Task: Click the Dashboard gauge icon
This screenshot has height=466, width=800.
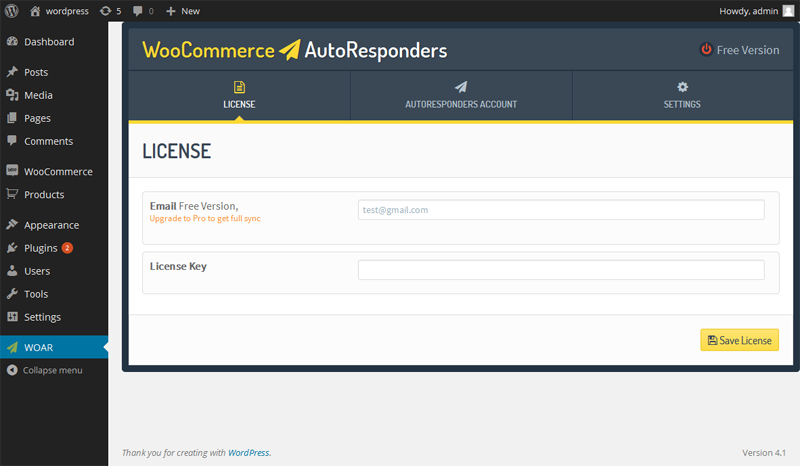Action: [12, 41]
